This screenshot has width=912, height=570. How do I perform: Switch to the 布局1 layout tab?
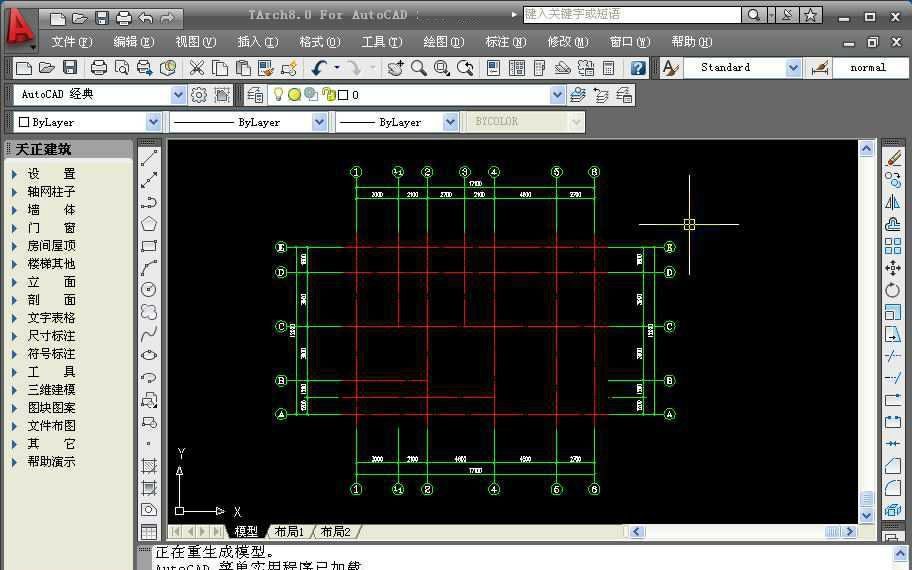[x=289, y=532]
